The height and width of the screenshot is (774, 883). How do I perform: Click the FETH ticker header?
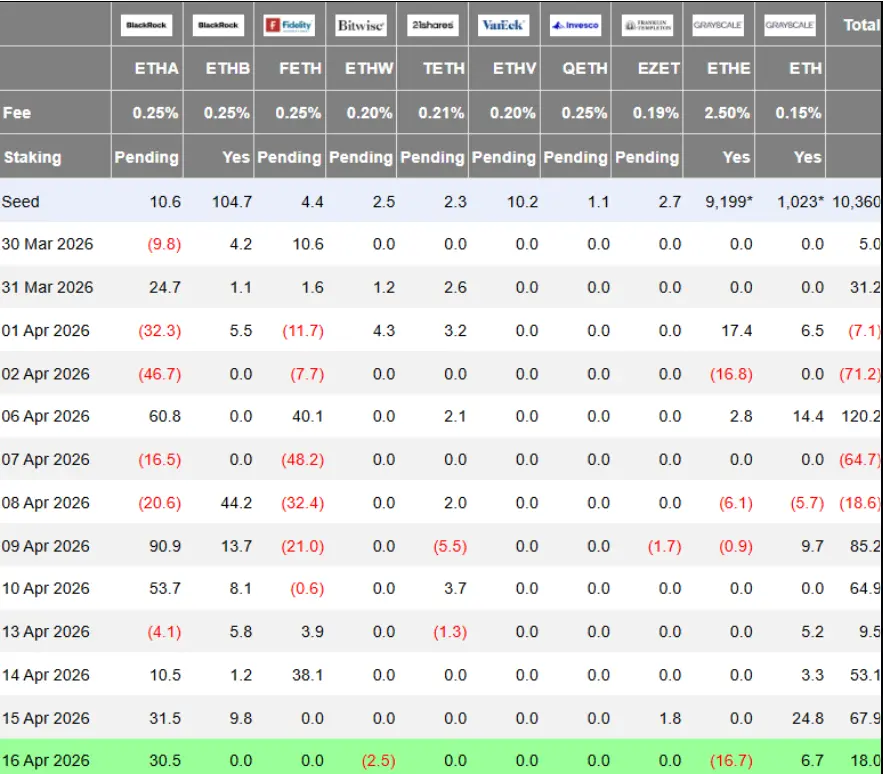tap(300, 69)
